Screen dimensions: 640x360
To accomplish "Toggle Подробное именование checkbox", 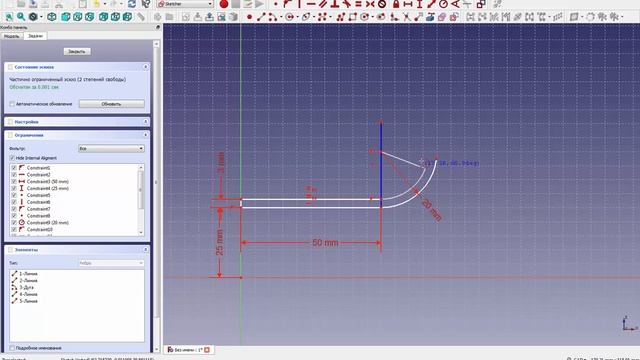I will [12, 348].
